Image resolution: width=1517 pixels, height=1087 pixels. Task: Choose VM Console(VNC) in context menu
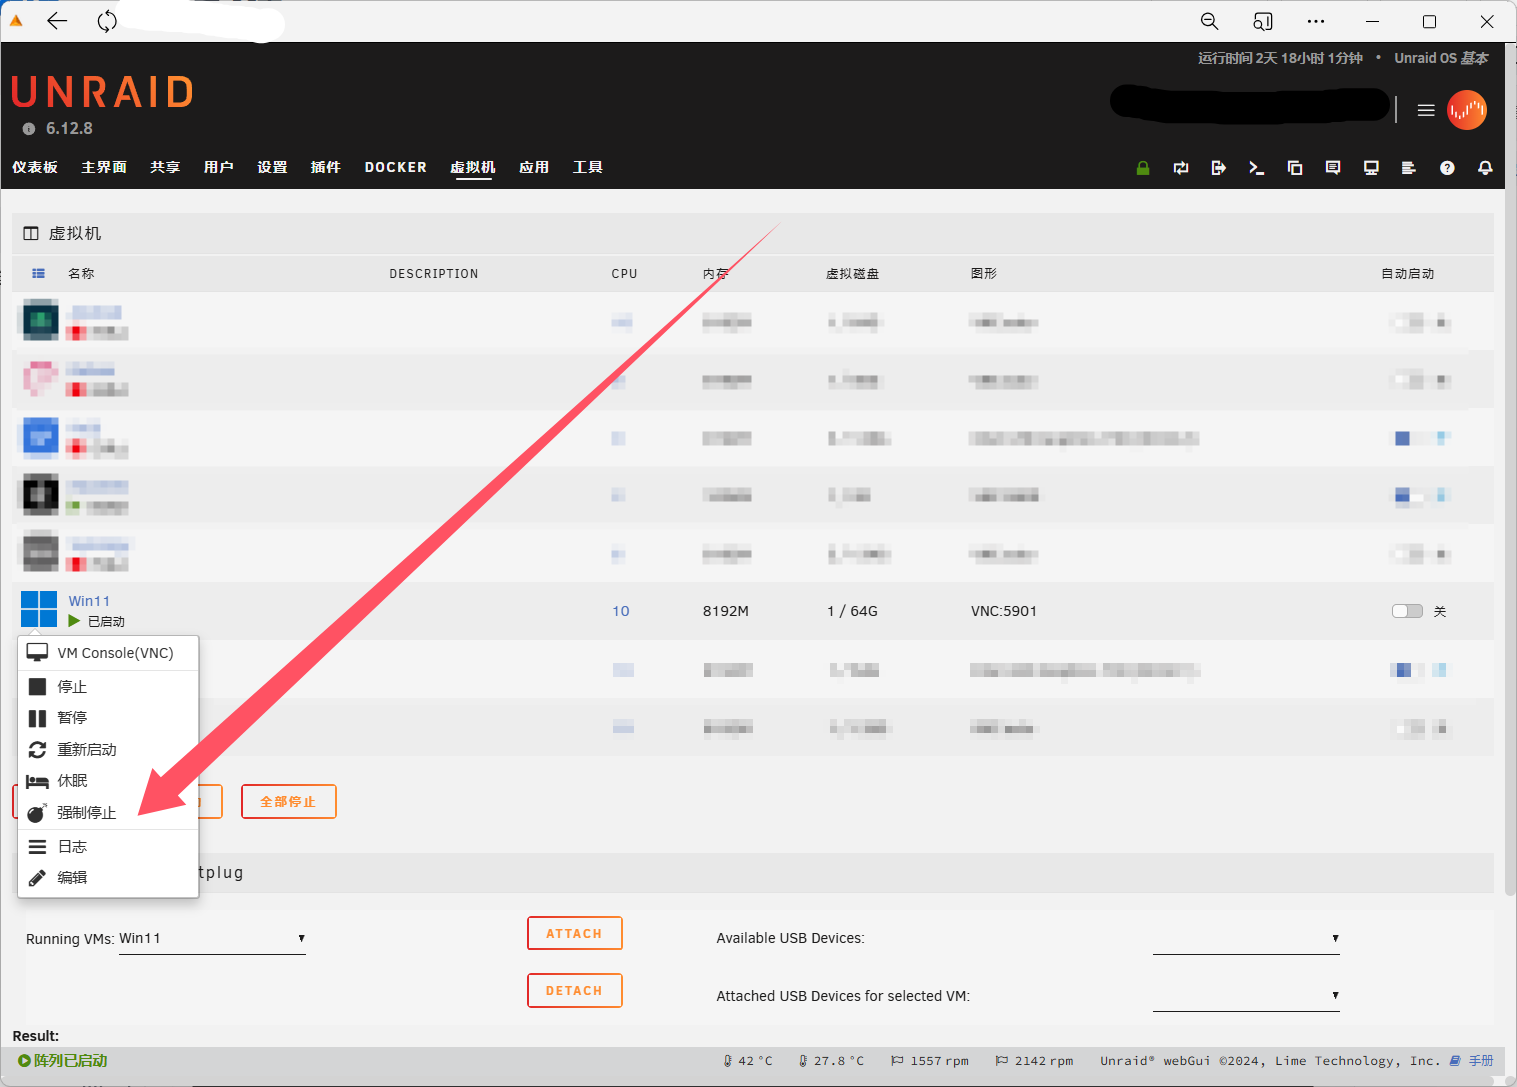[114, 653]
